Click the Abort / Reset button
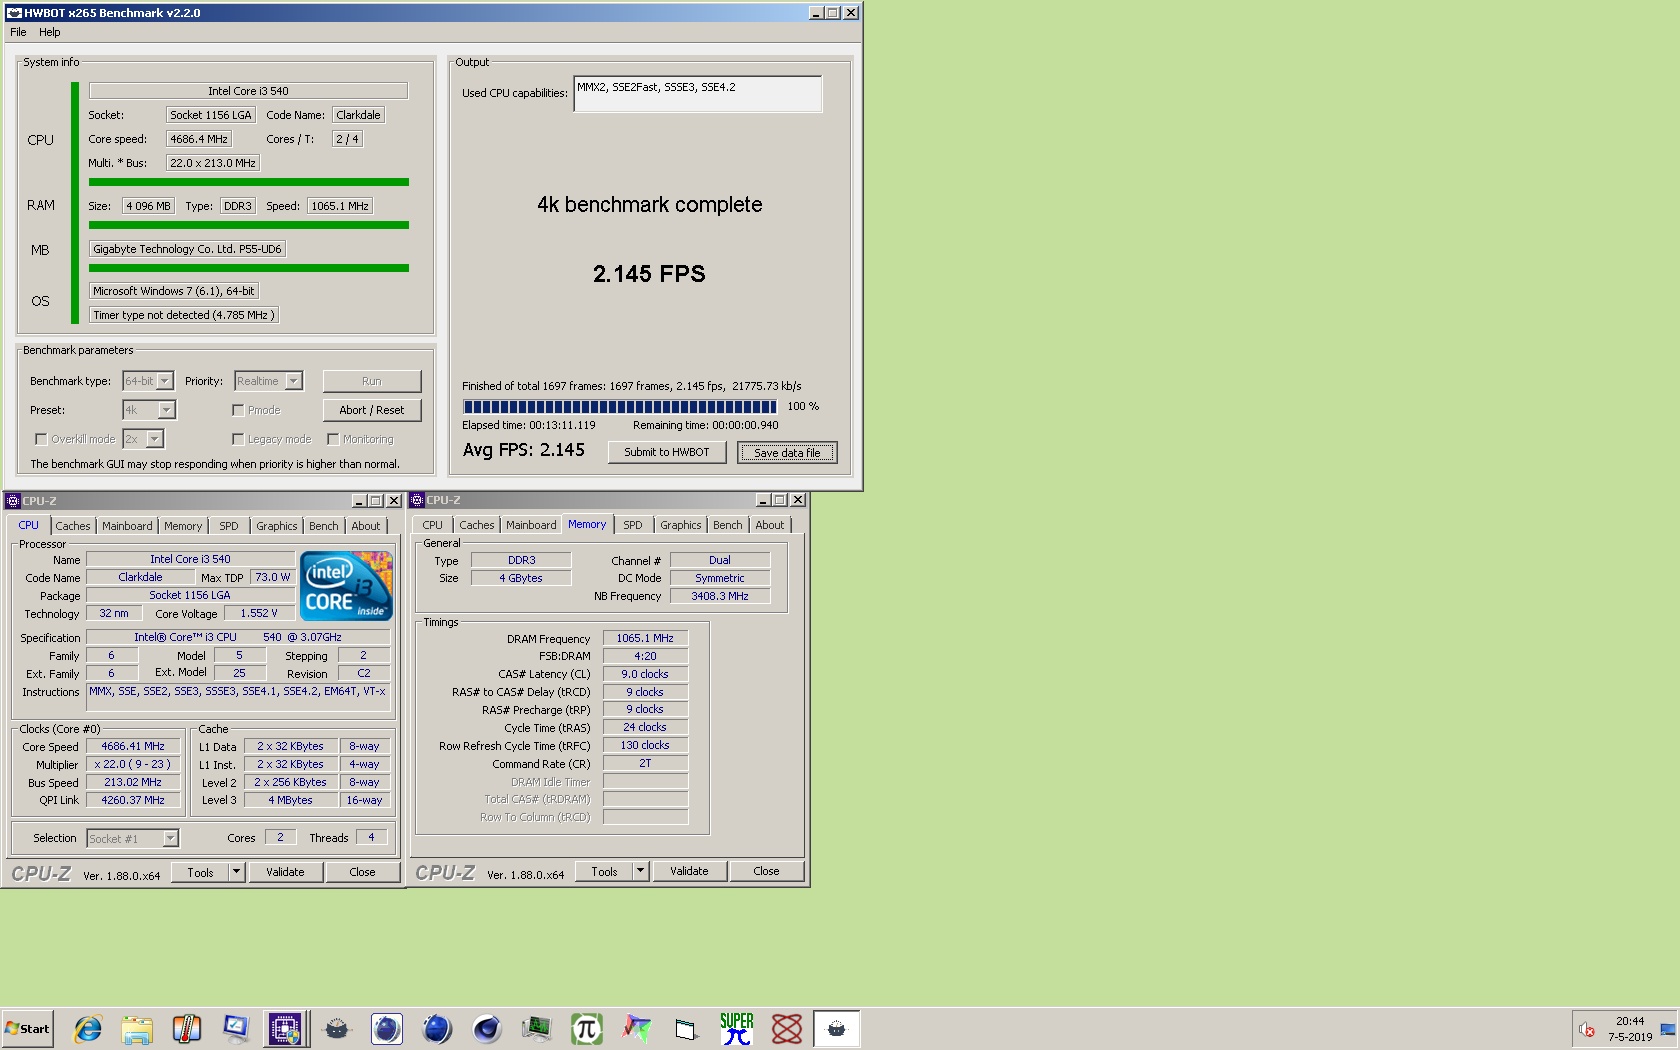The height and width of the screenshot is (1050, 1680). [x=372, y=410]
